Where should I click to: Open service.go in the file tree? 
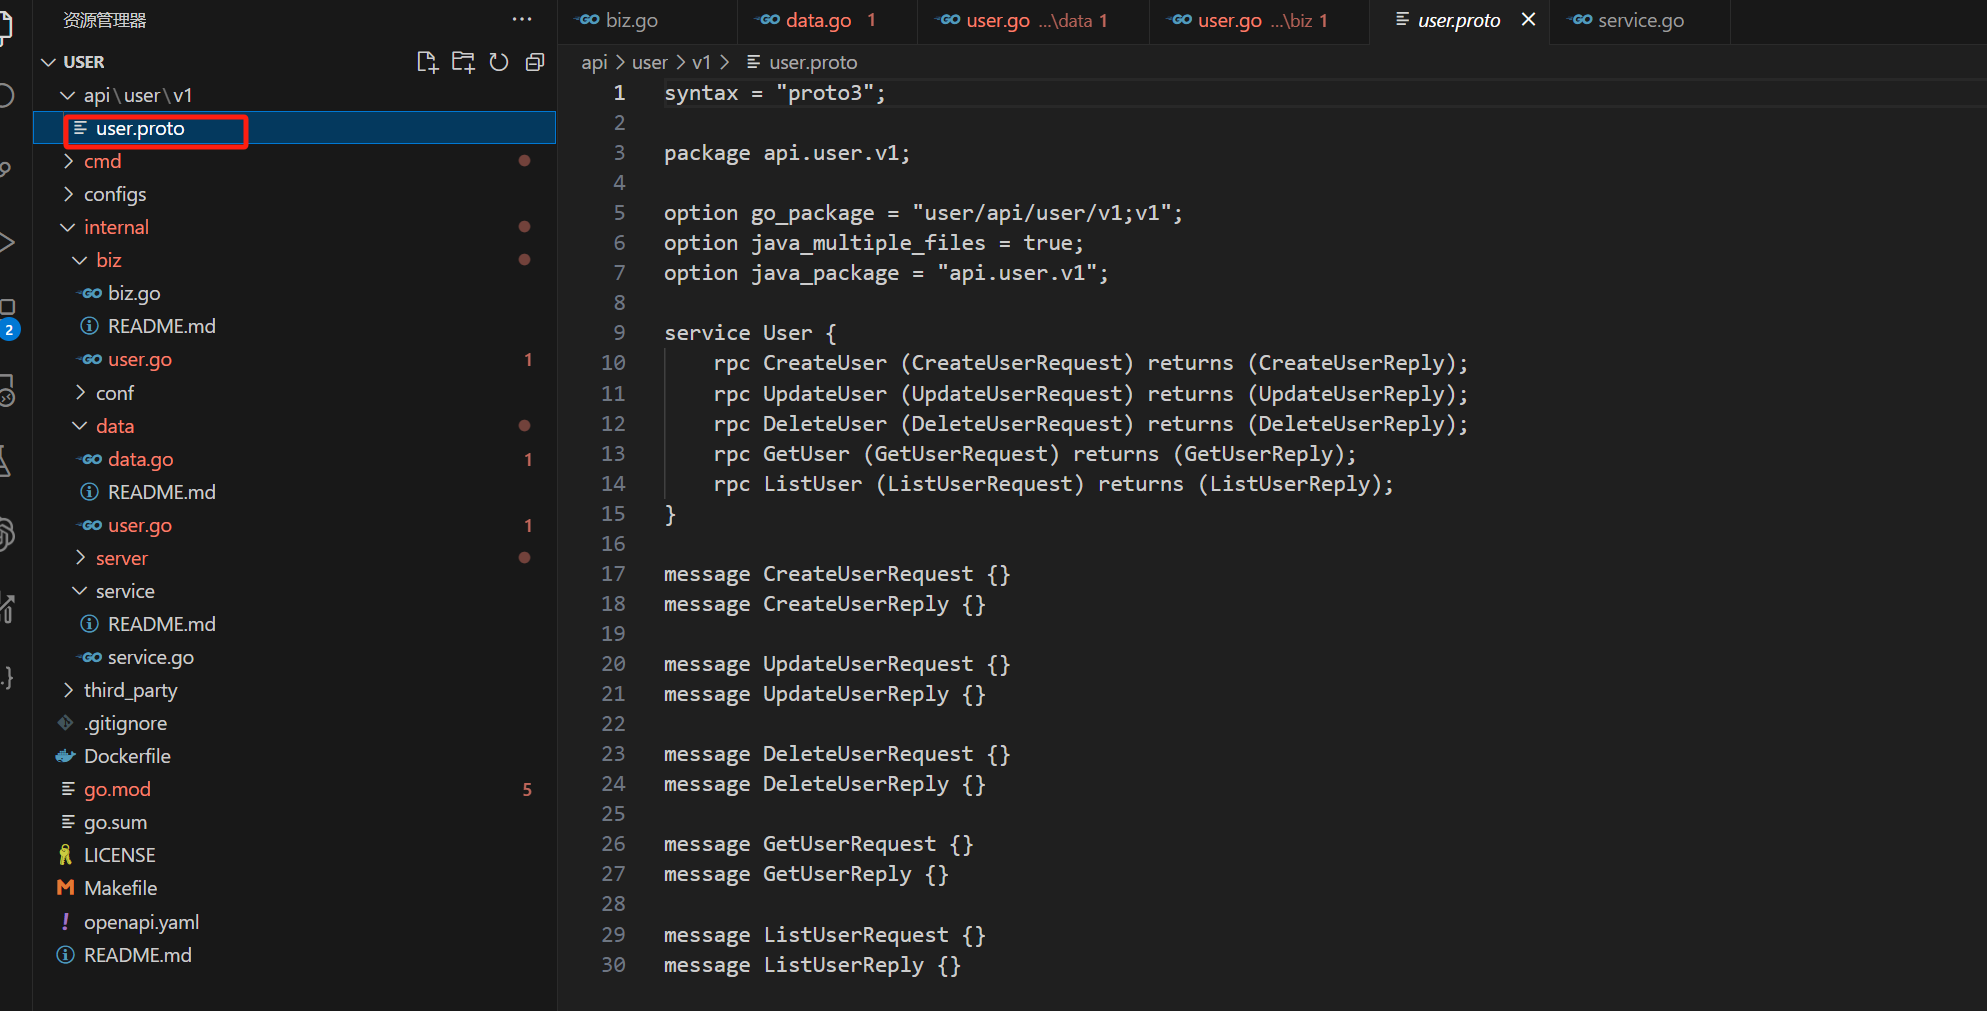(294, 657)
